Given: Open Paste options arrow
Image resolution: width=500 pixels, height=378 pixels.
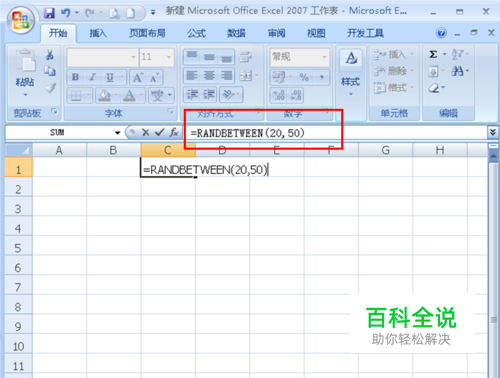Looking at the screenshot, I should pyautogui.click(x=25, y=95).
